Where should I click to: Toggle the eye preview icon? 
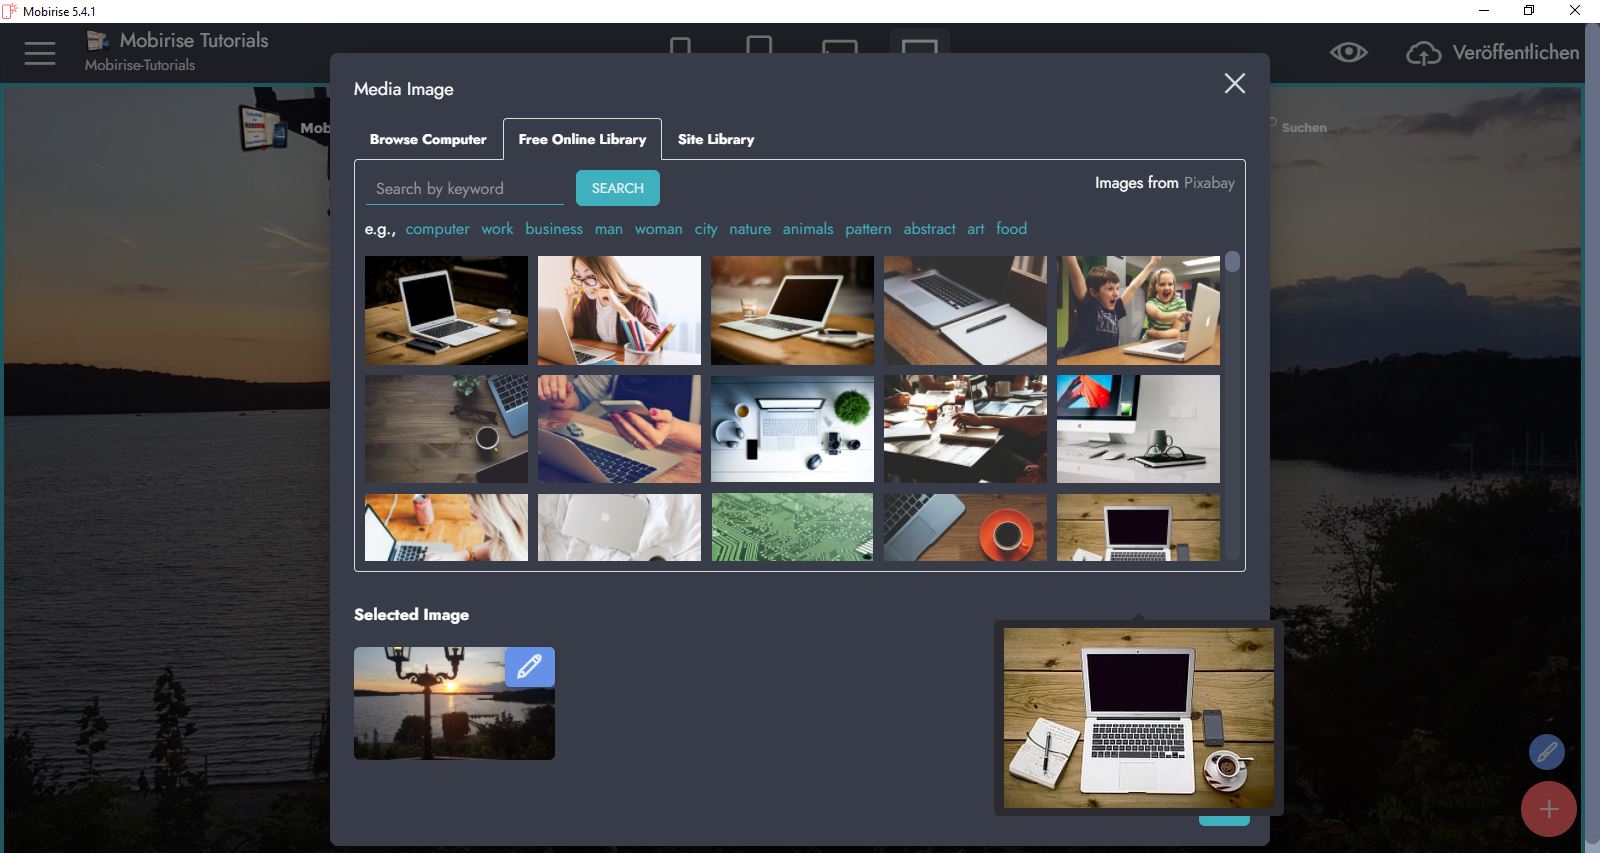[1348, 52]
